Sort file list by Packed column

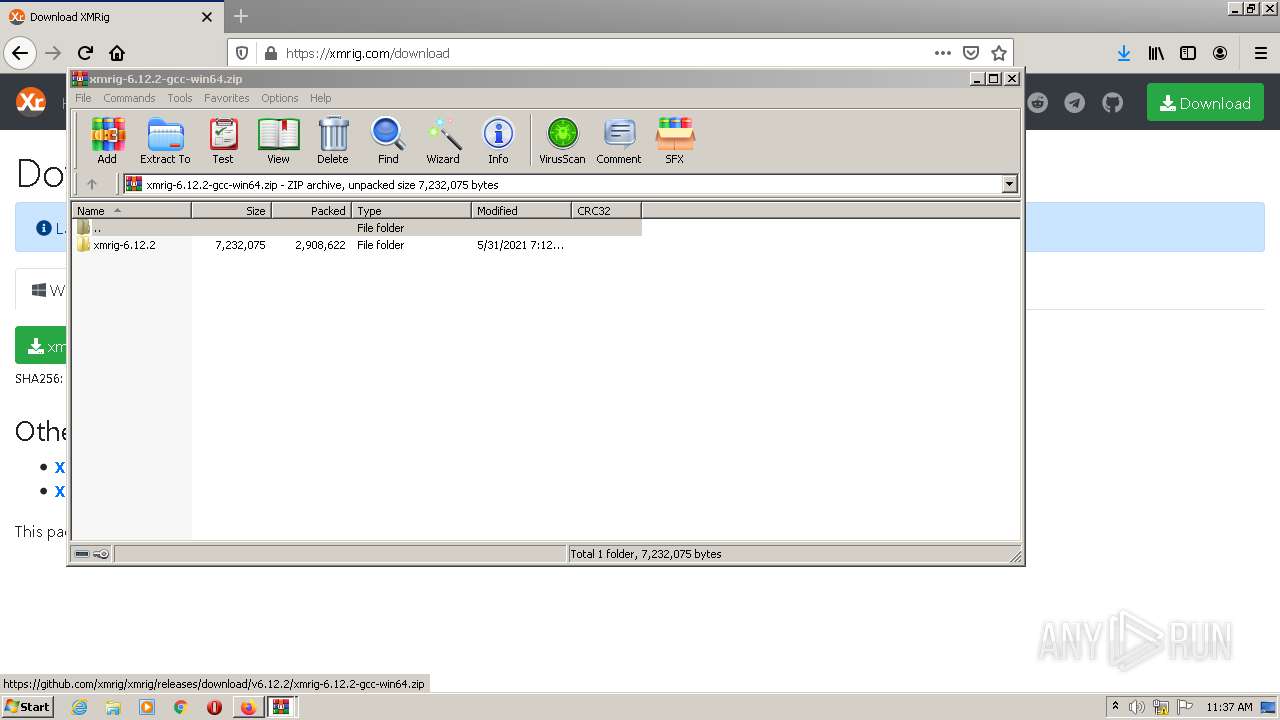coord(311,211)
